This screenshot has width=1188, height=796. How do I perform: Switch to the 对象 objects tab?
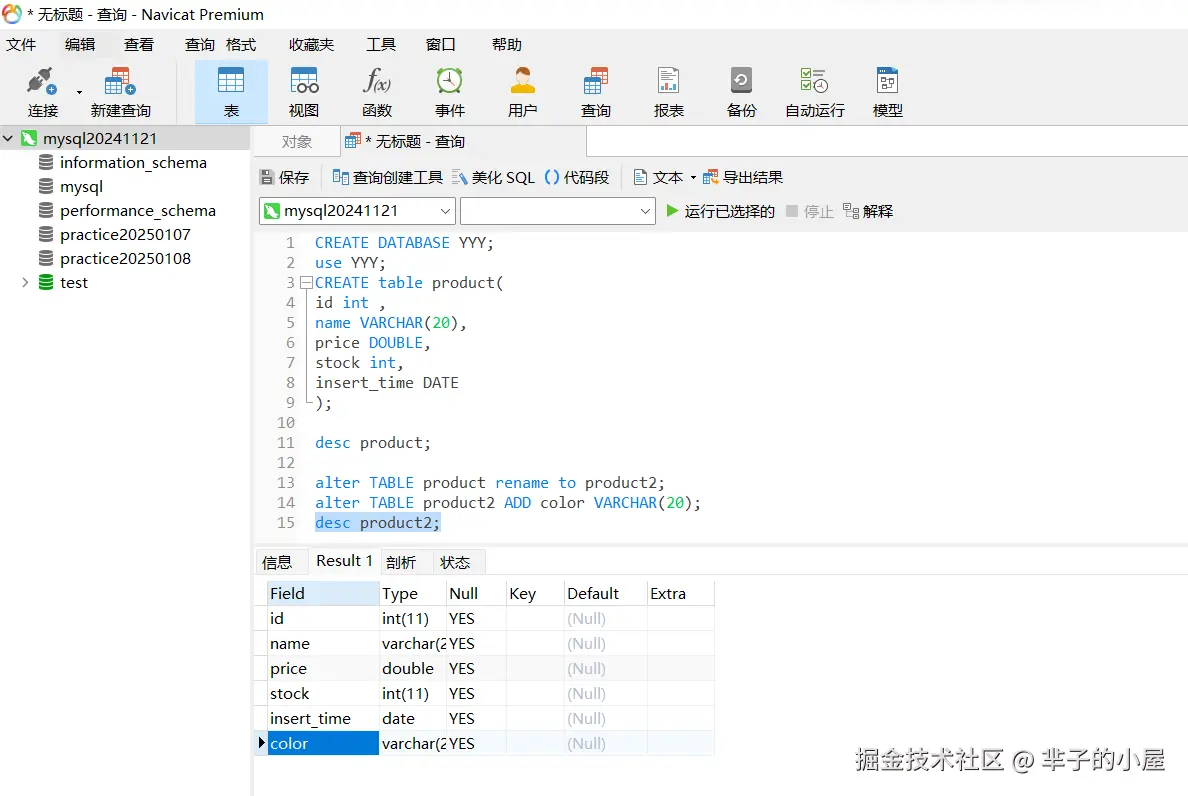[296, 142]
